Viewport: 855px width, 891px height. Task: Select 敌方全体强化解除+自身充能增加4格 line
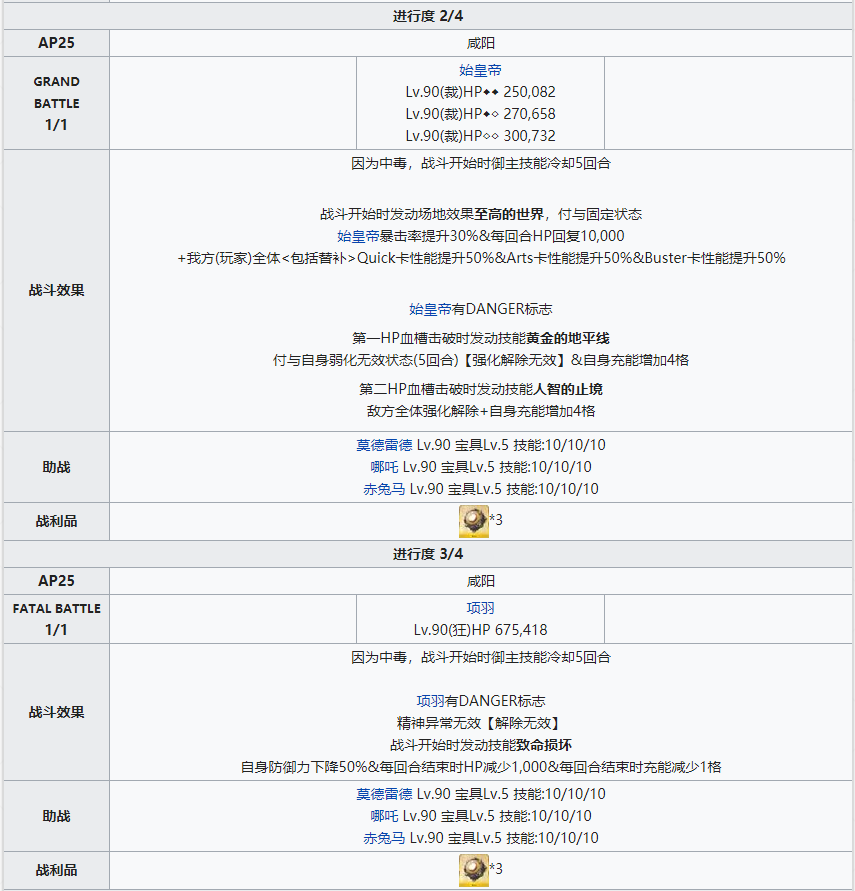pos(480,411)
